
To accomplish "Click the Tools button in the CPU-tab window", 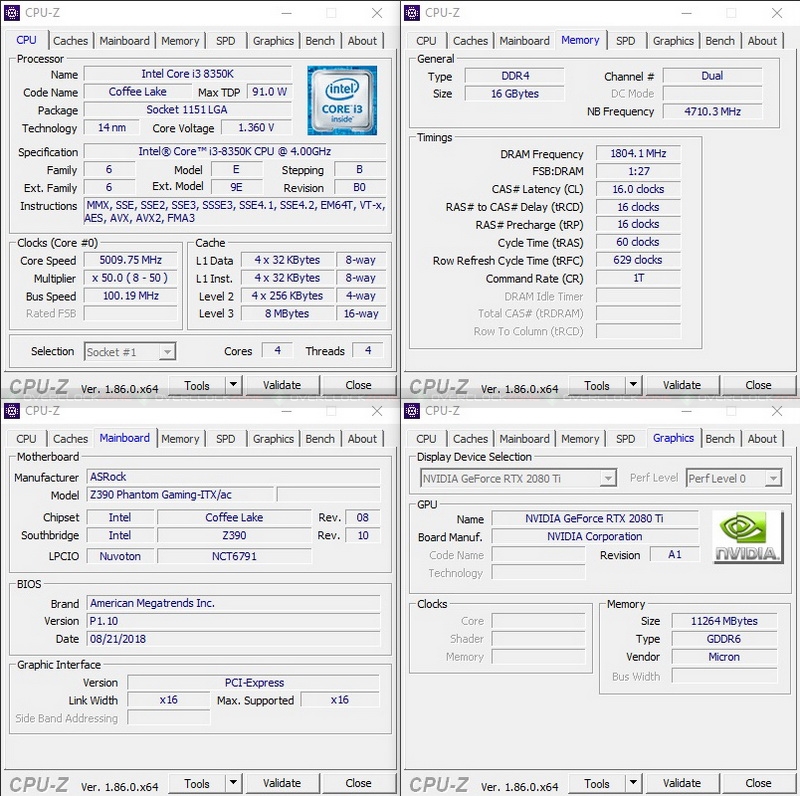I will point(197,385).
